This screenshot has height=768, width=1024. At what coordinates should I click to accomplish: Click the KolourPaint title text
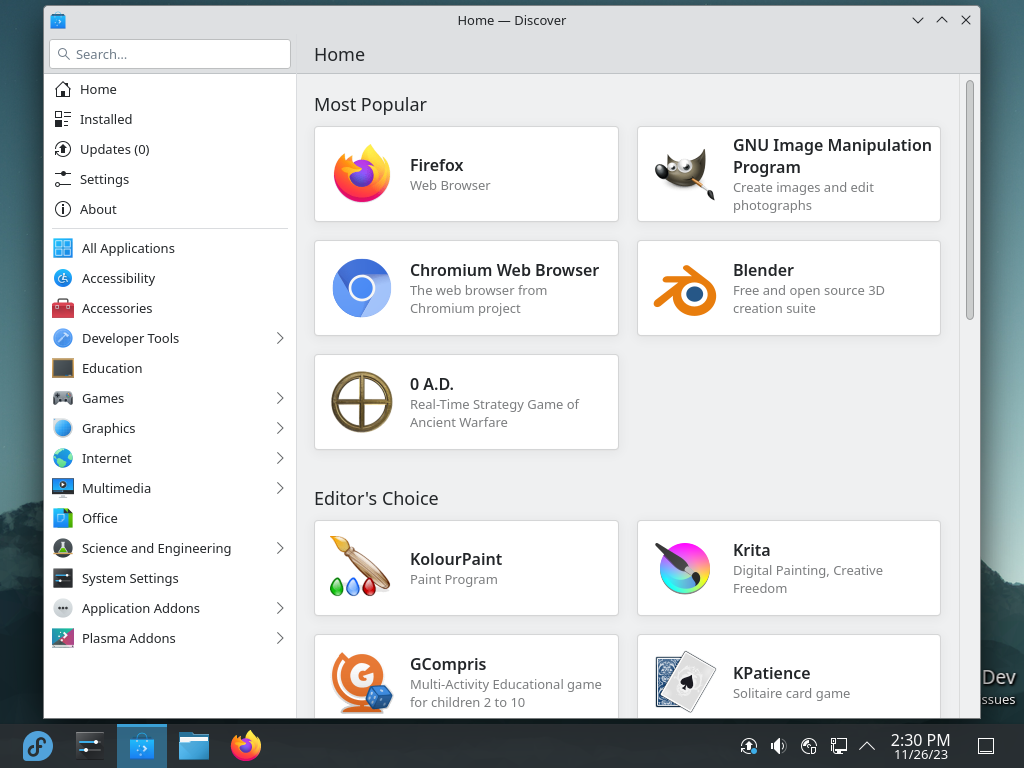point(456,560)
